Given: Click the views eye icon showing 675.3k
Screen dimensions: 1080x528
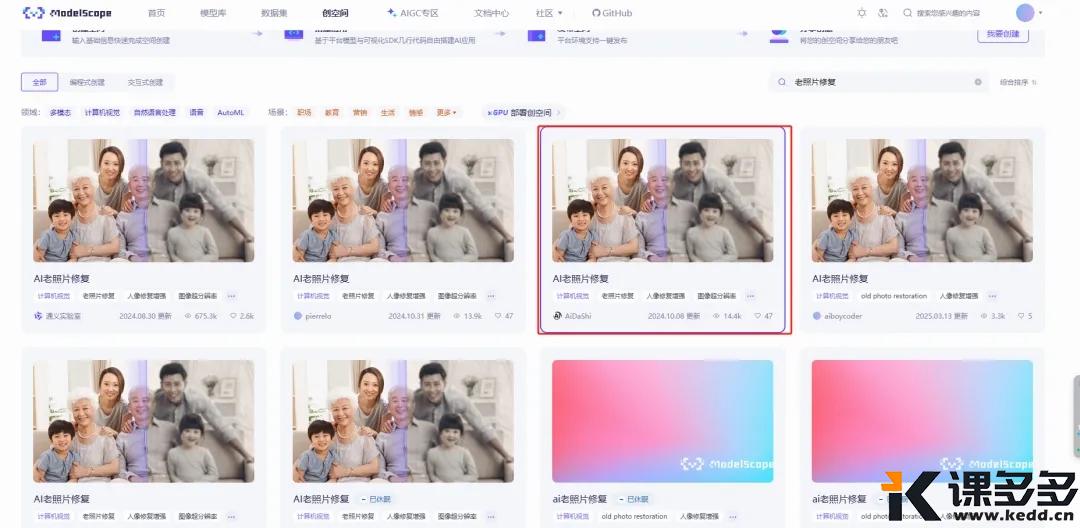Looking at the screenshot, I should pyautogui.click(x=187, y=316).
